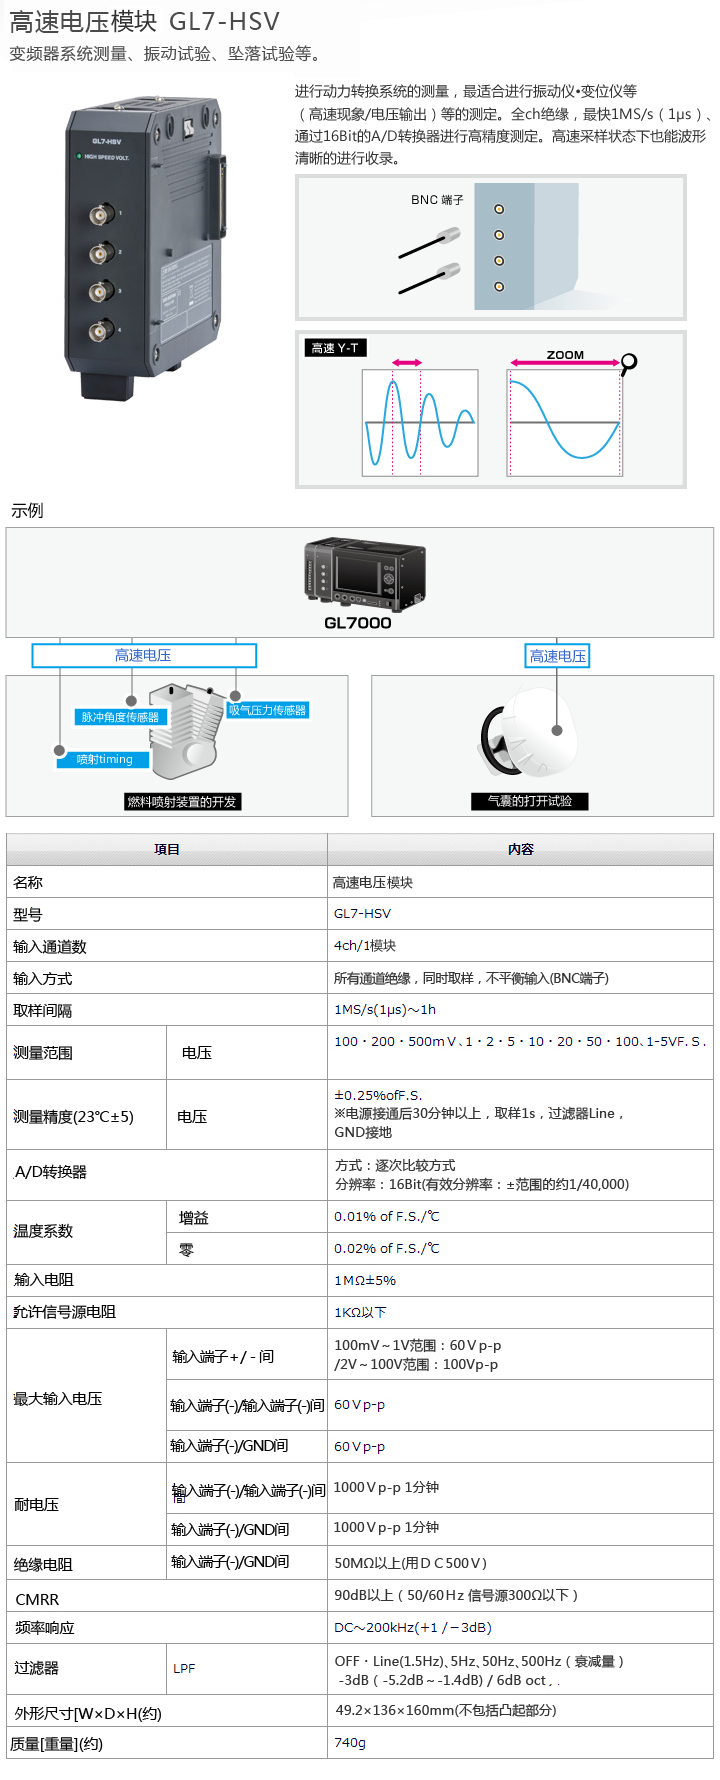Click the CMRR row label

[37, 1599]
